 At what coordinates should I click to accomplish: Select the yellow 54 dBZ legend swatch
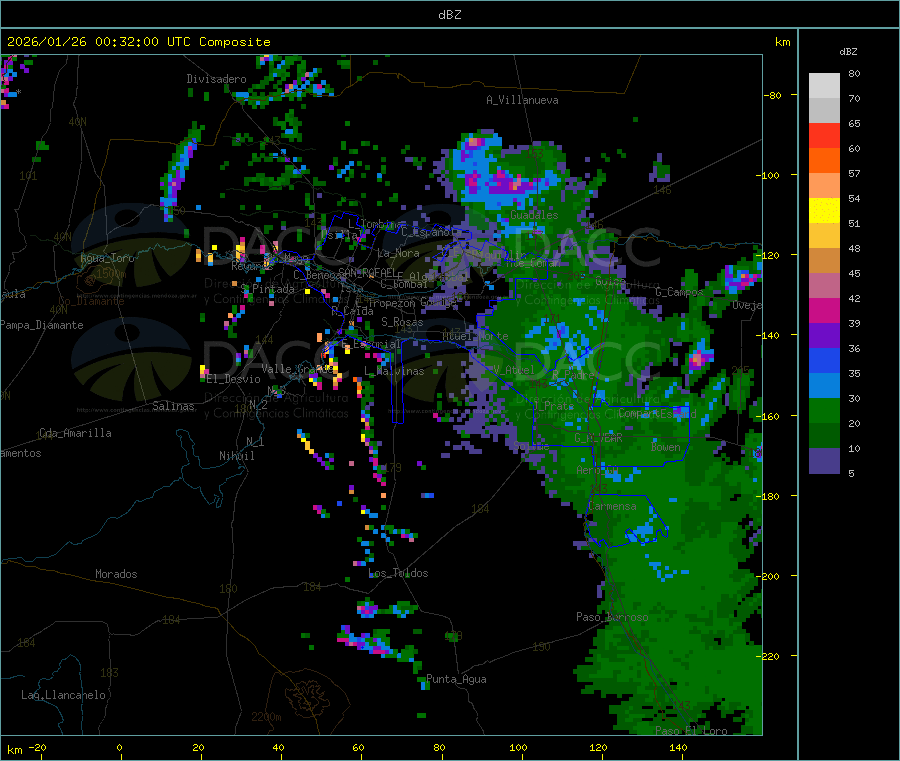pyautogui.click(x=824, y=211)
